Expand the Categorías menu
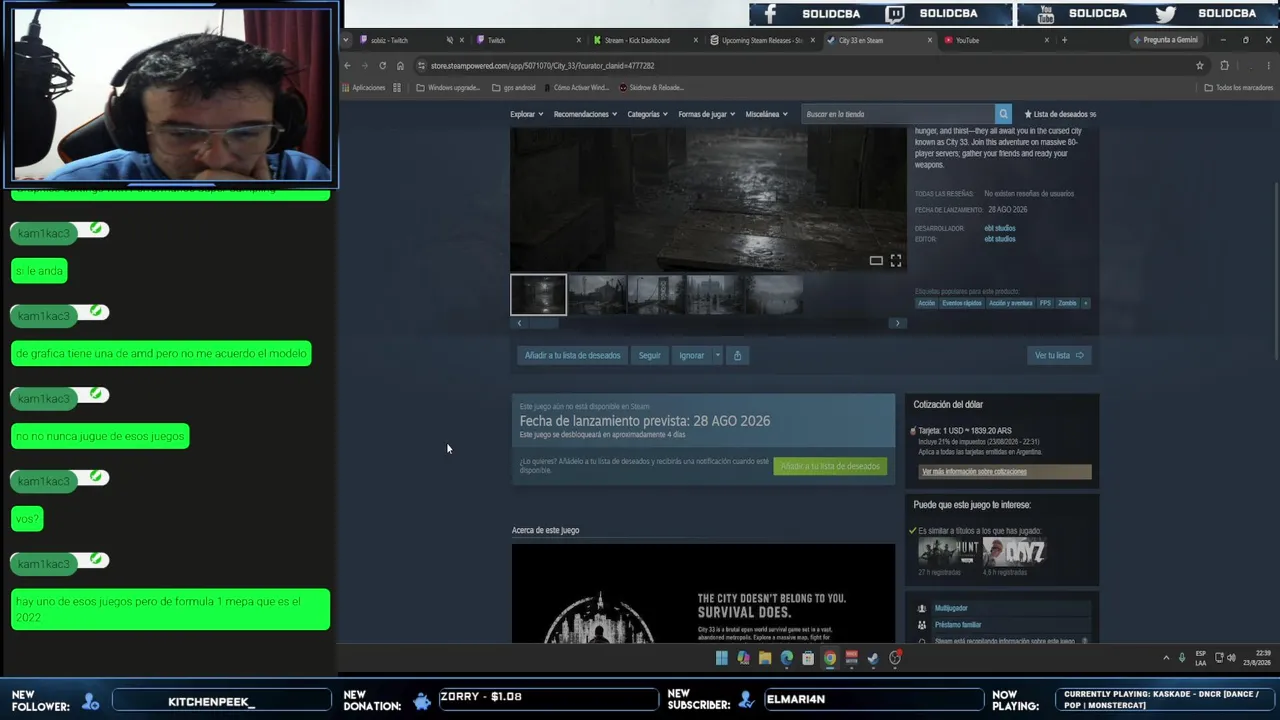The width and height of the screenshot is (1280, 720). [648, 114]
